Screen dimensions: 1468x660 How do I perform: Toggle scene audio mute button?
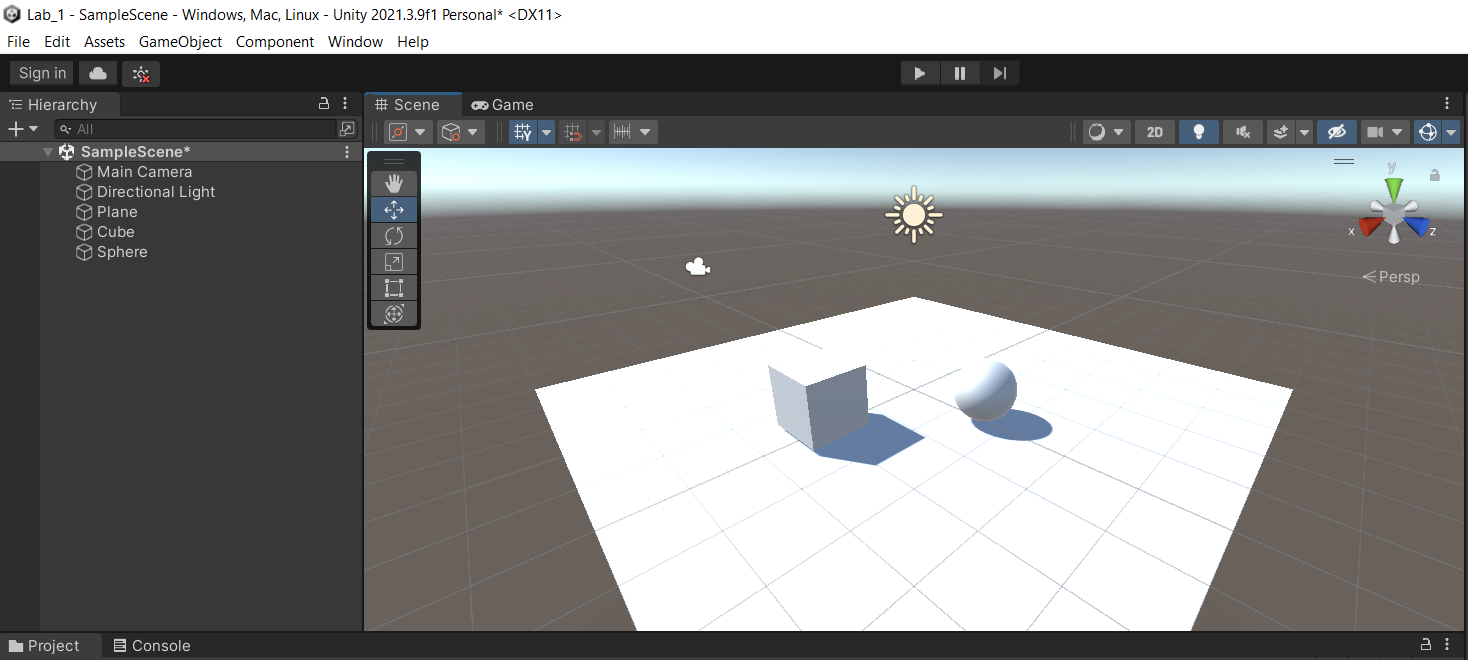pos(1242,132)
